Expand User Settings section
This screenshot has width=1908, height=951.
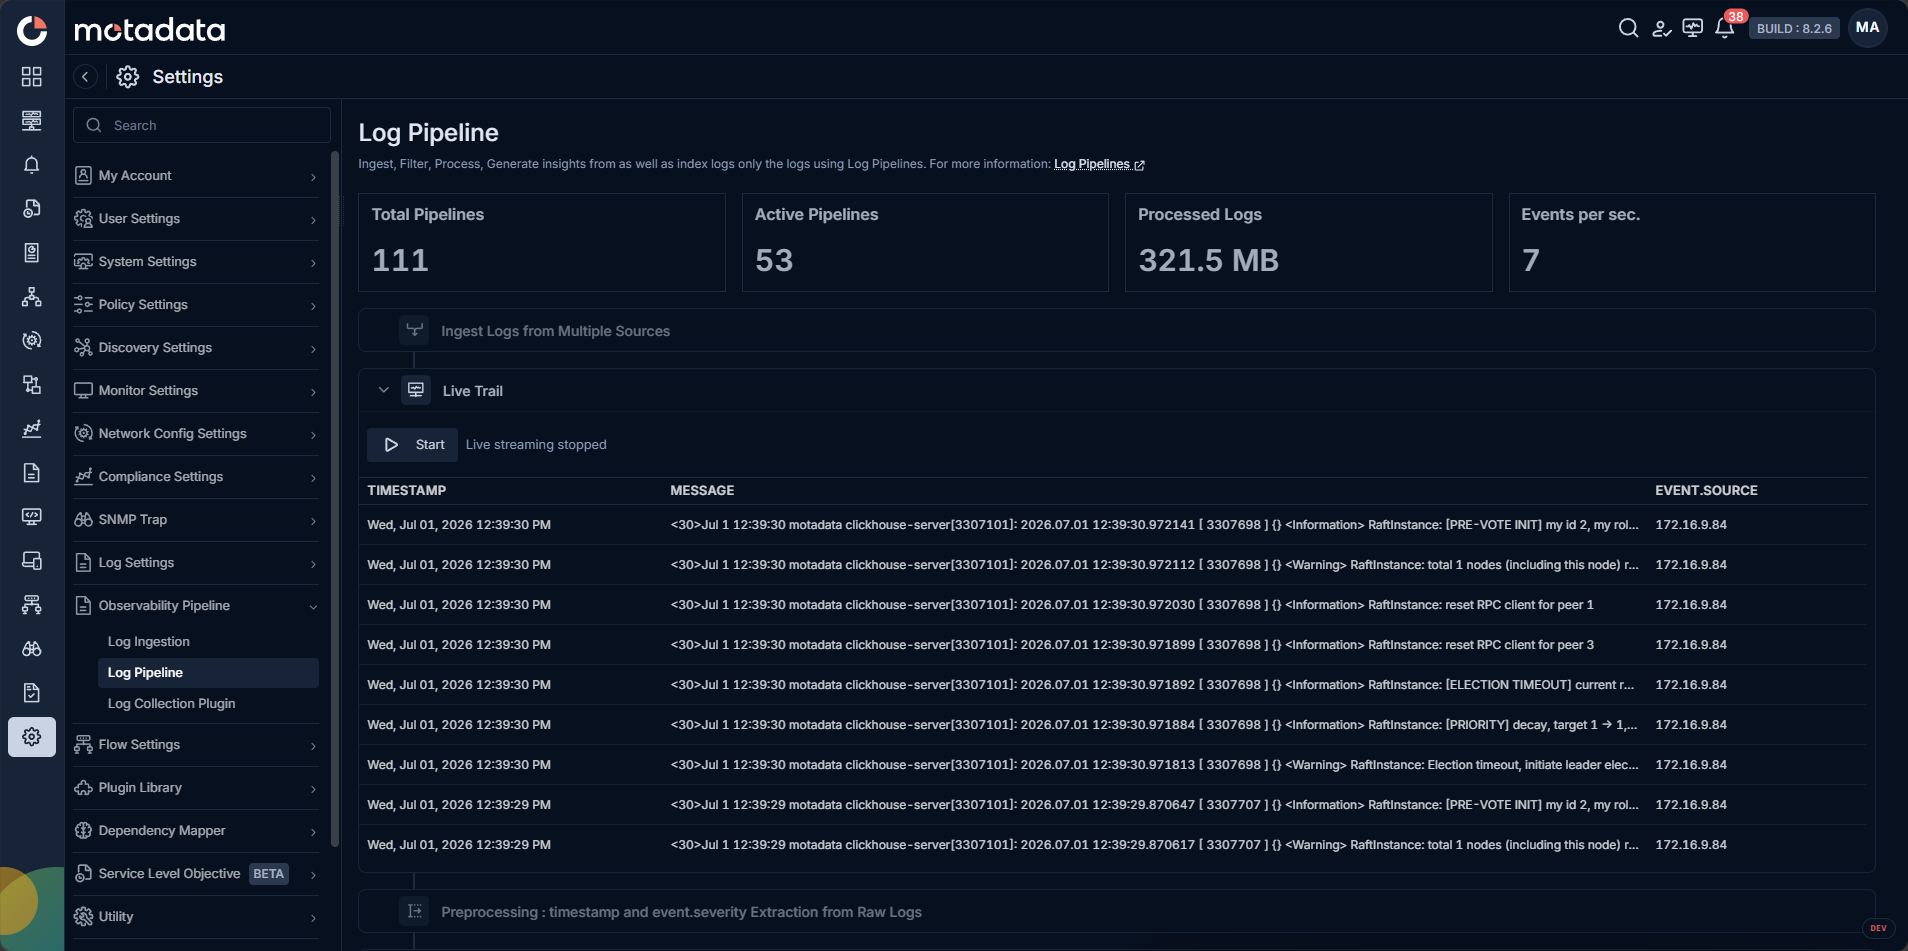[x=196, y=219]
